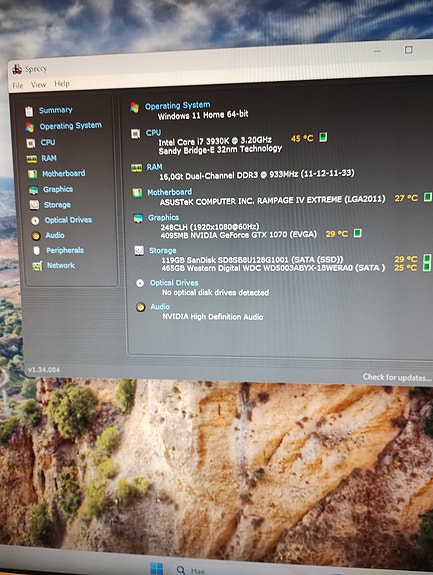Click the RAM stick icon in sidebar
Image resolution: width=433 pixels, height=575 pixels.
[32, 159]
